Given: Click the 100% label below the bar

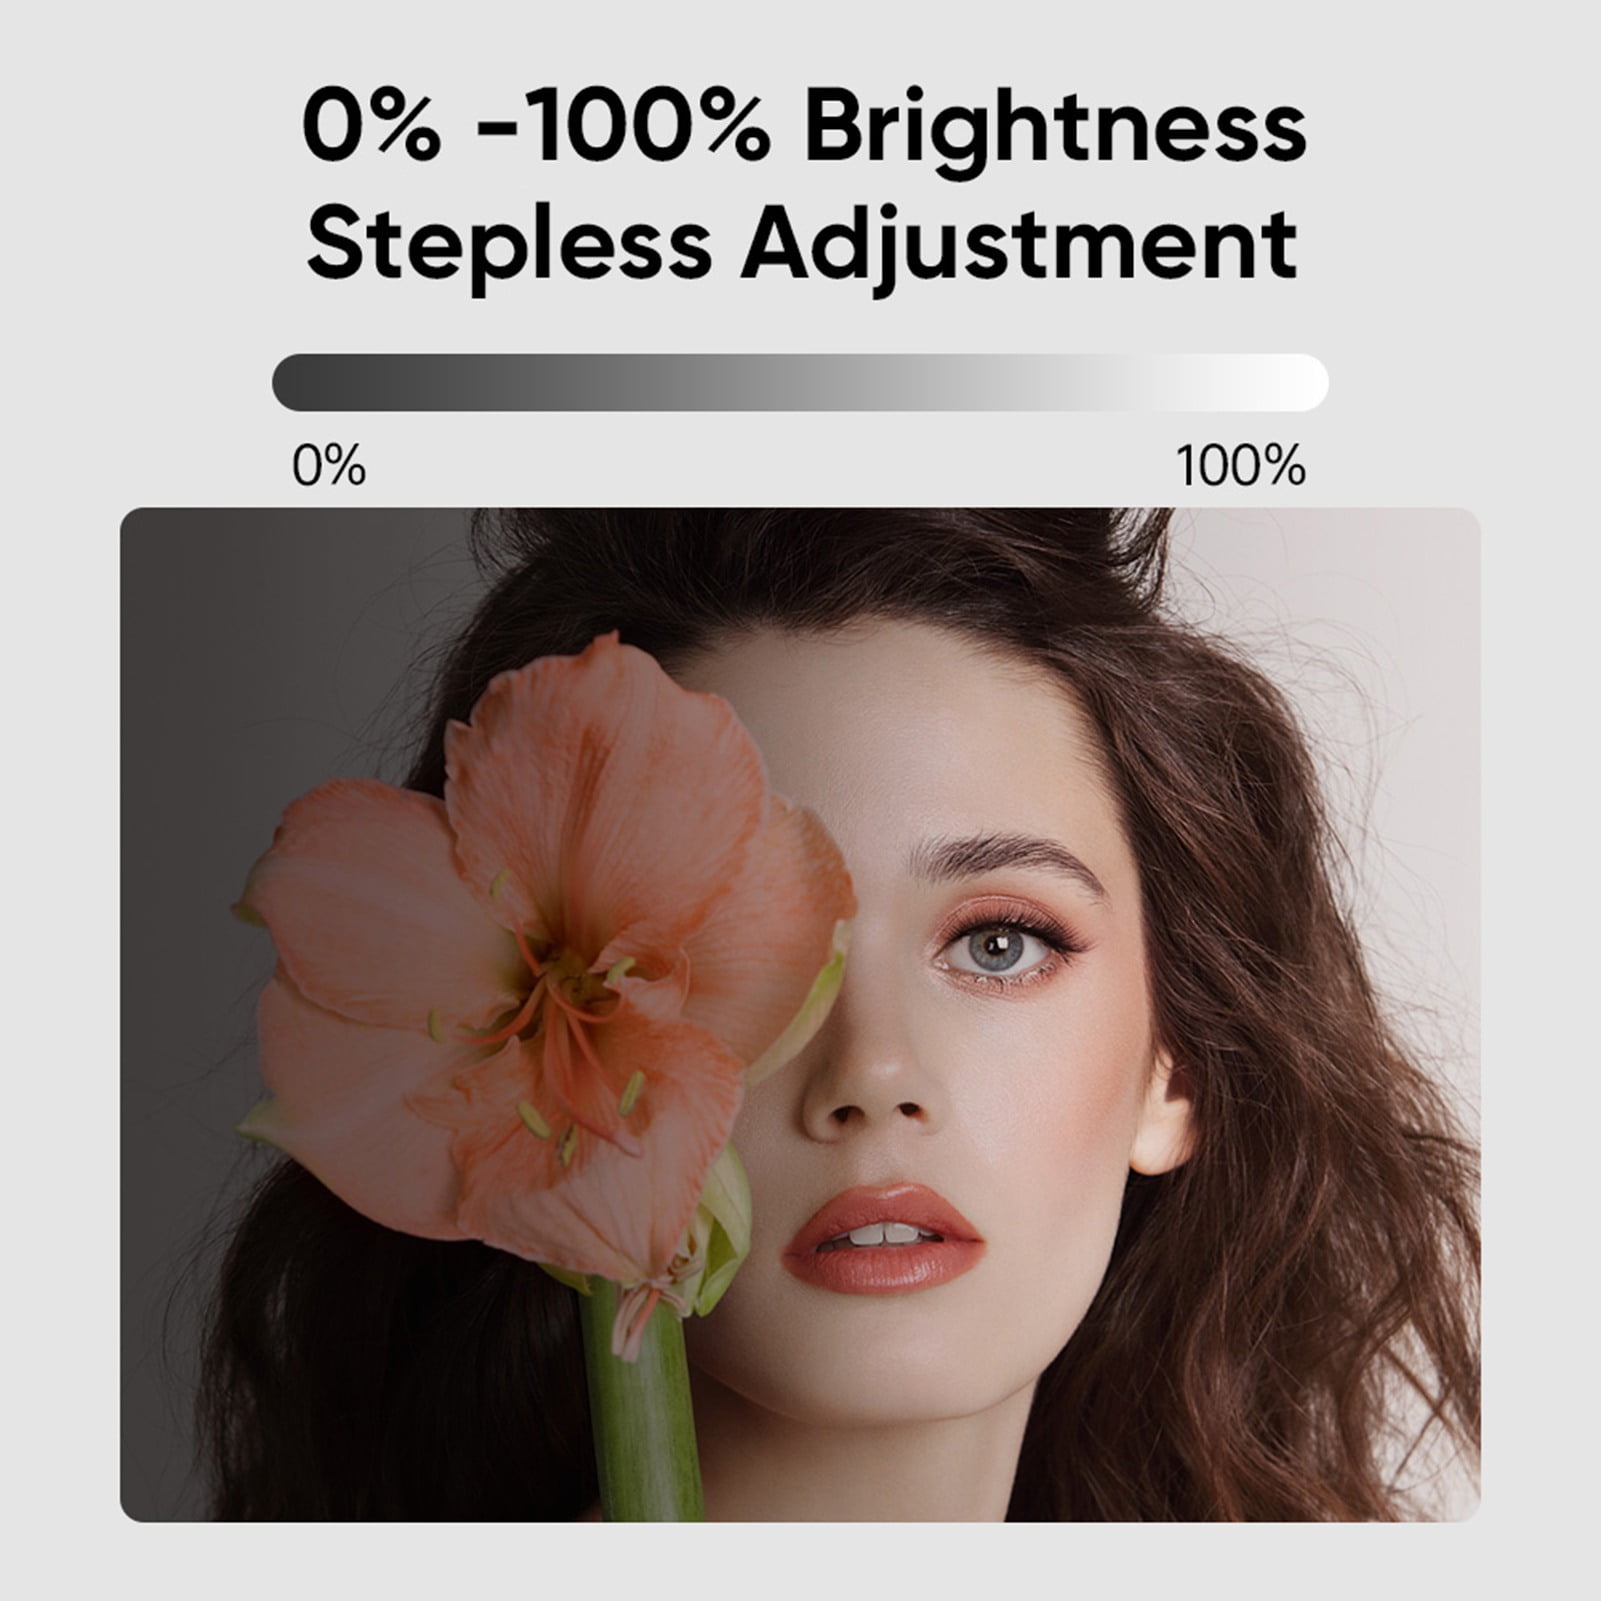Looking at the screenshot, I should coord(1240,466).
